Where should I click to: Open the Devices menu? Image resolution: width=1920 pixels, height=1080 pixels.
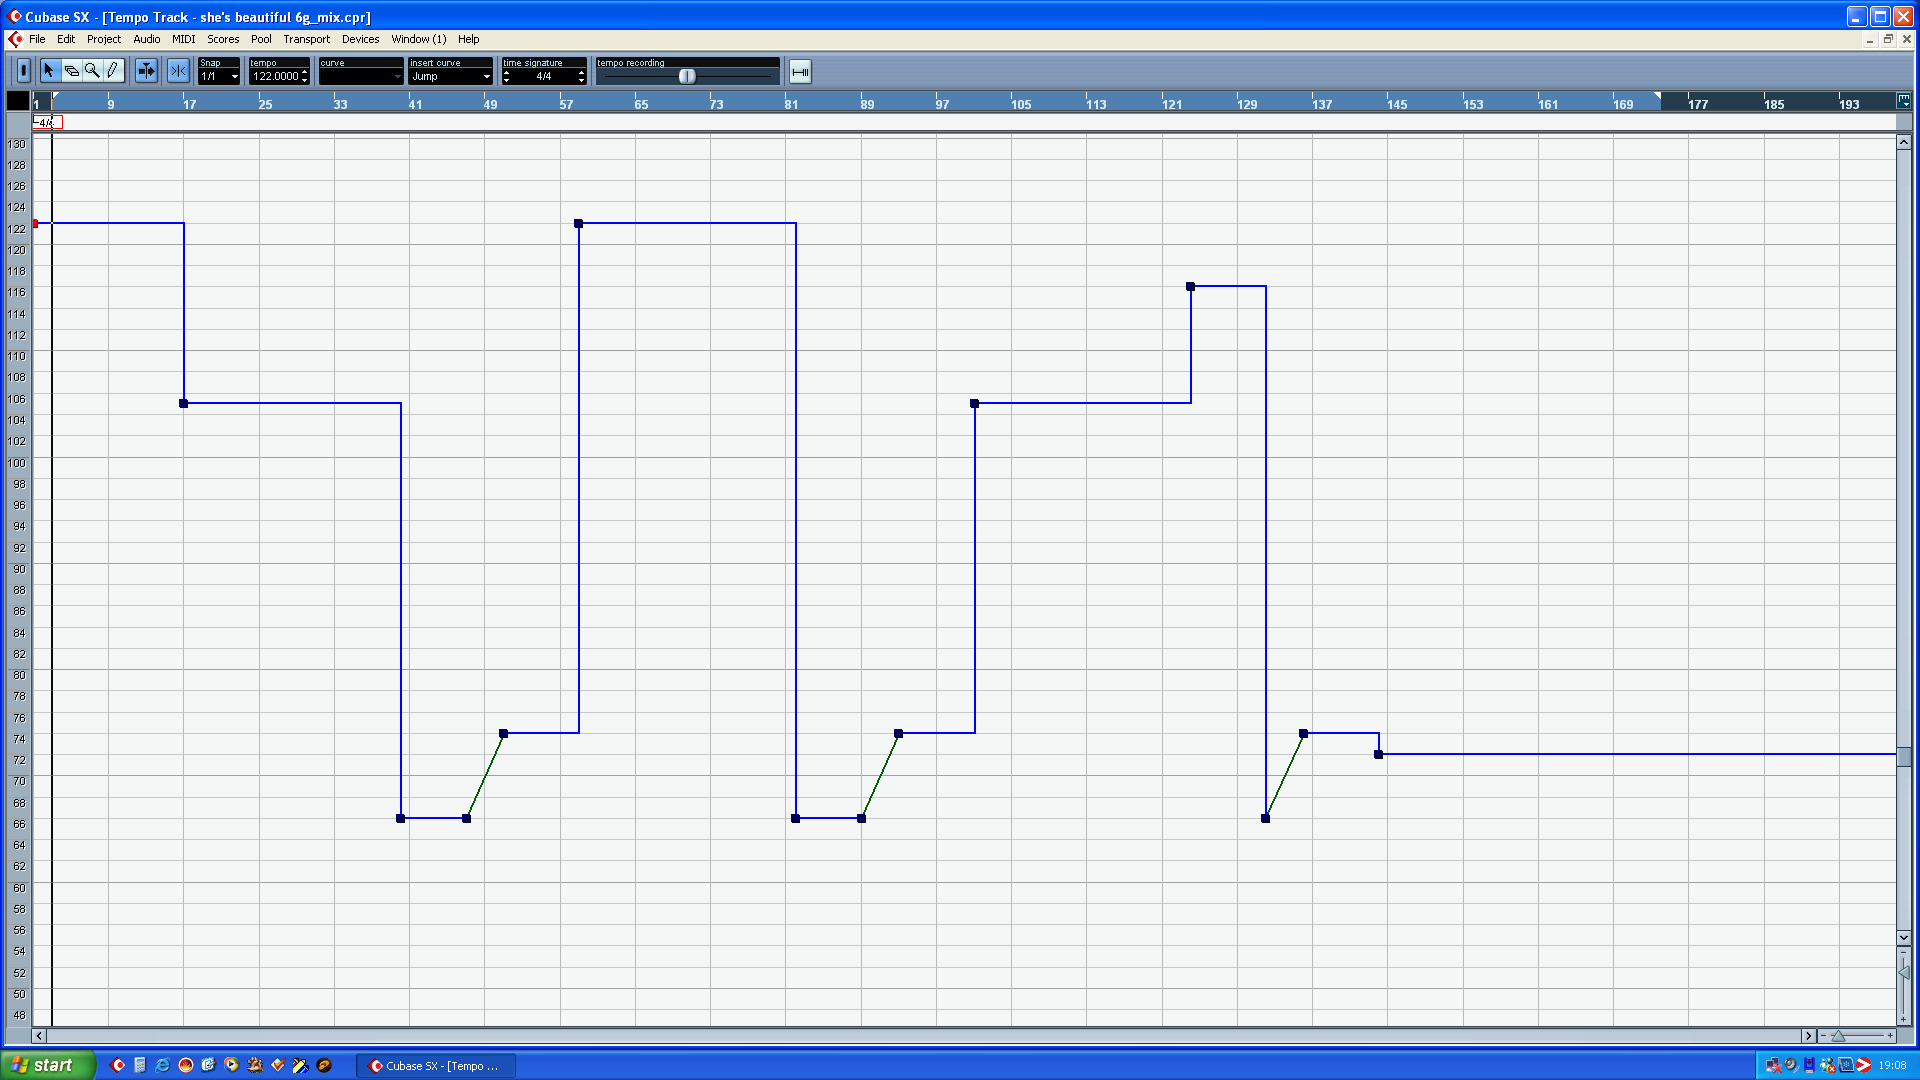click(360, 39)
